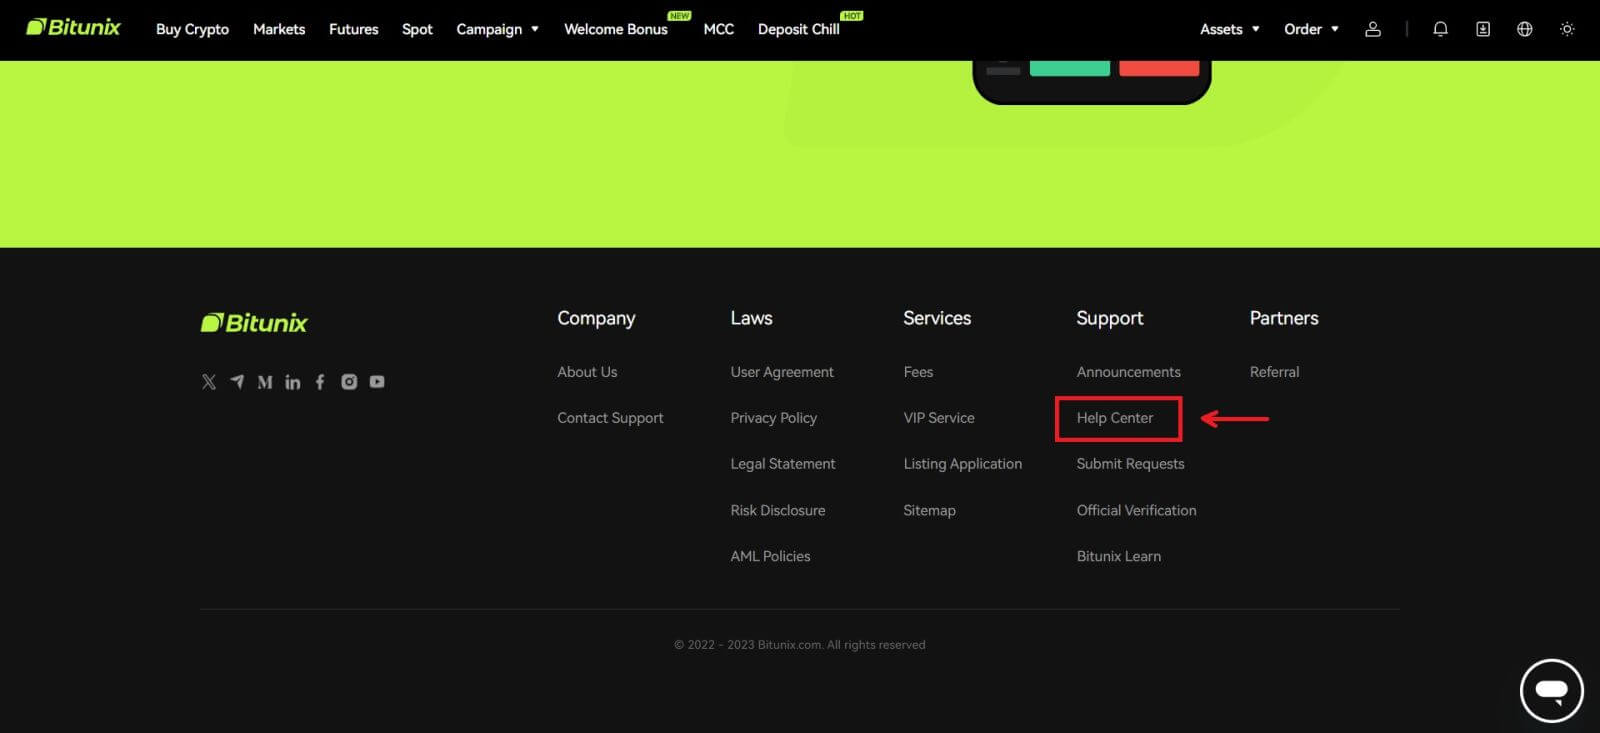Open Bitunix YouTube social icon
Screen dimensions: 1600x733
pyautogui.click(x=377, y=382)
